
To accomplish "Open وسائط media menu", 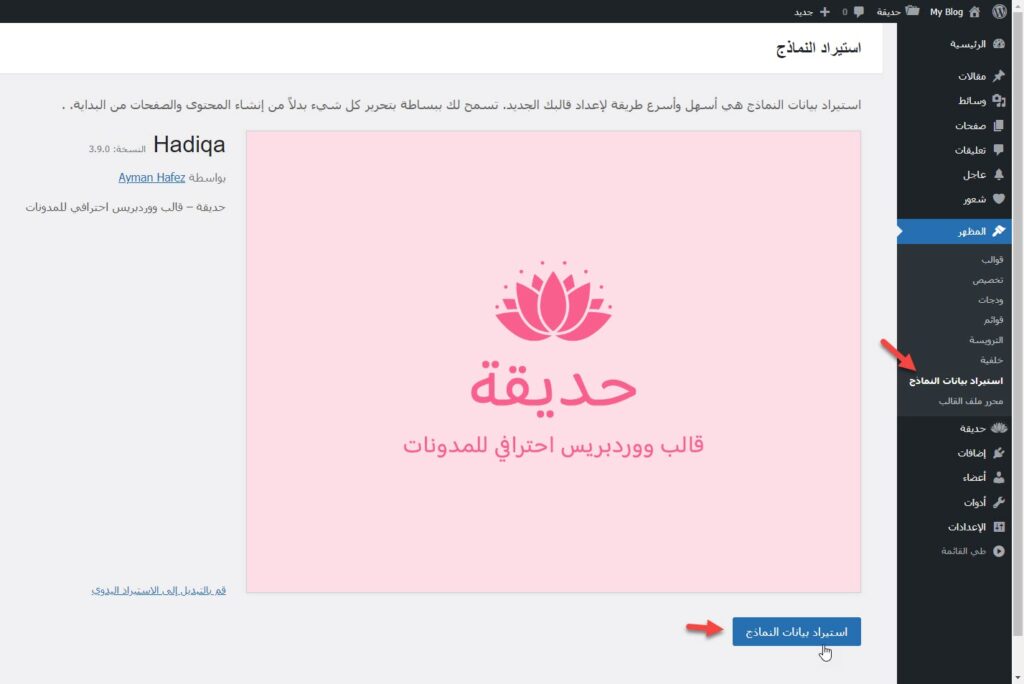I will (972, 101).
